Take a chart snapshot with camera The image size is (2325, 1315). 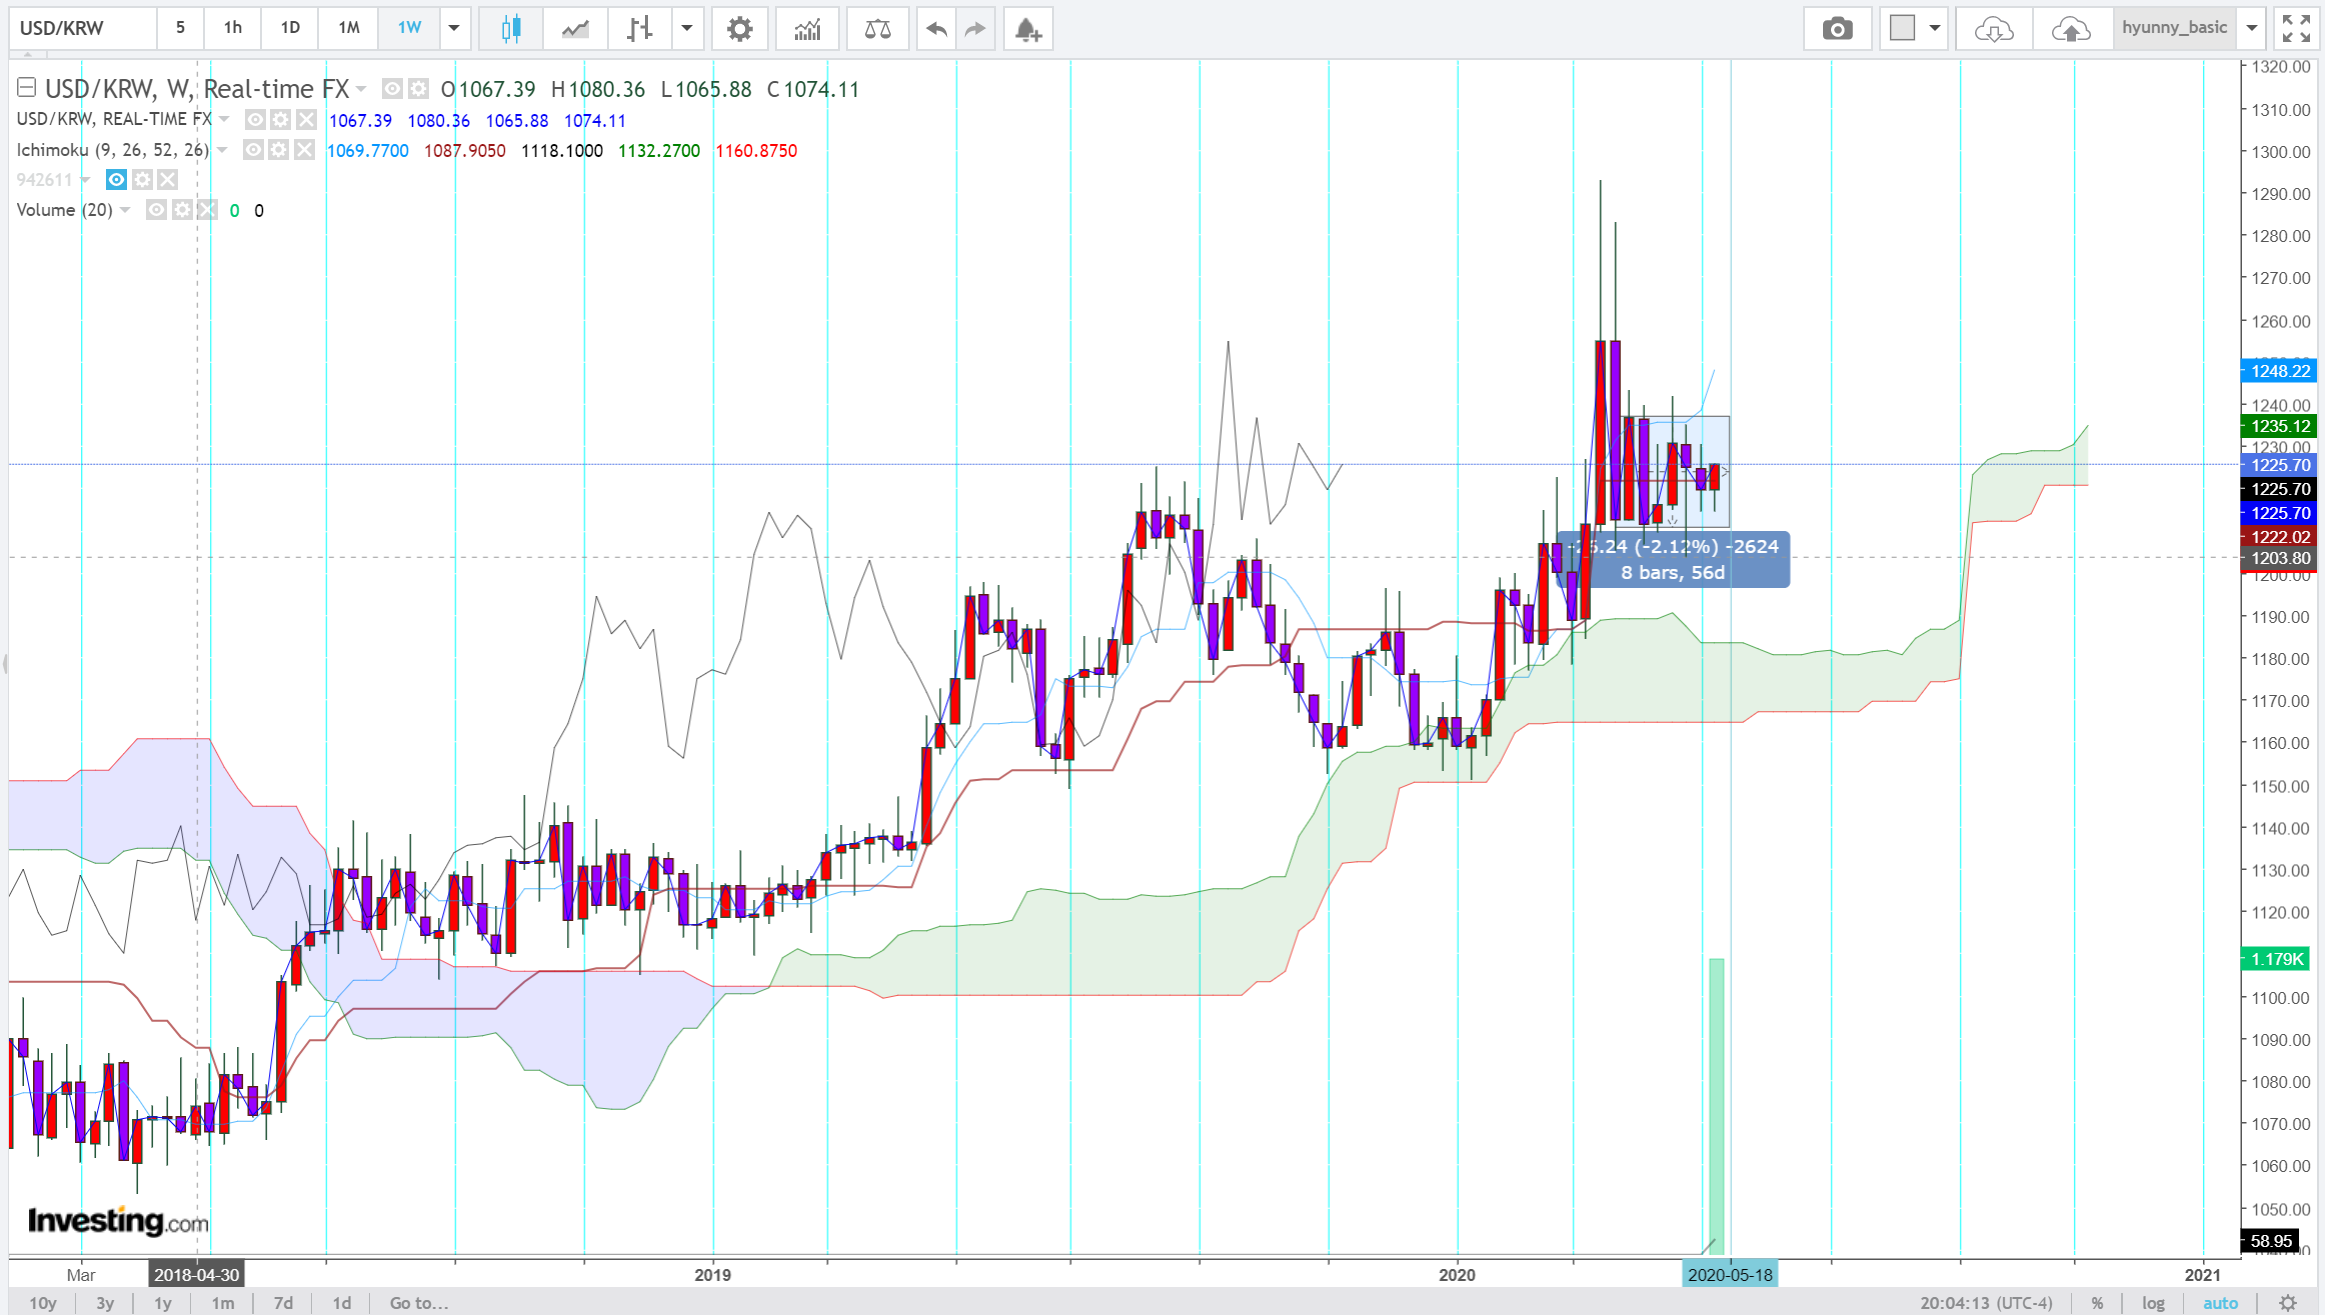pos(1836,29)
